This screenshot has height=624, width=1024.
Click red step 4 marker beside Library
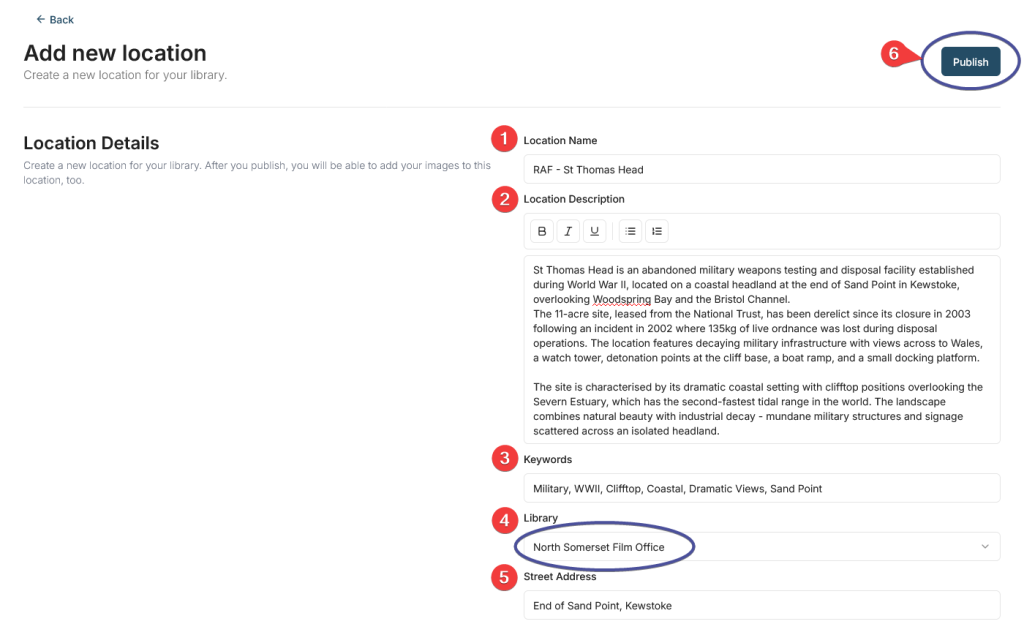[x=505, y=519]
